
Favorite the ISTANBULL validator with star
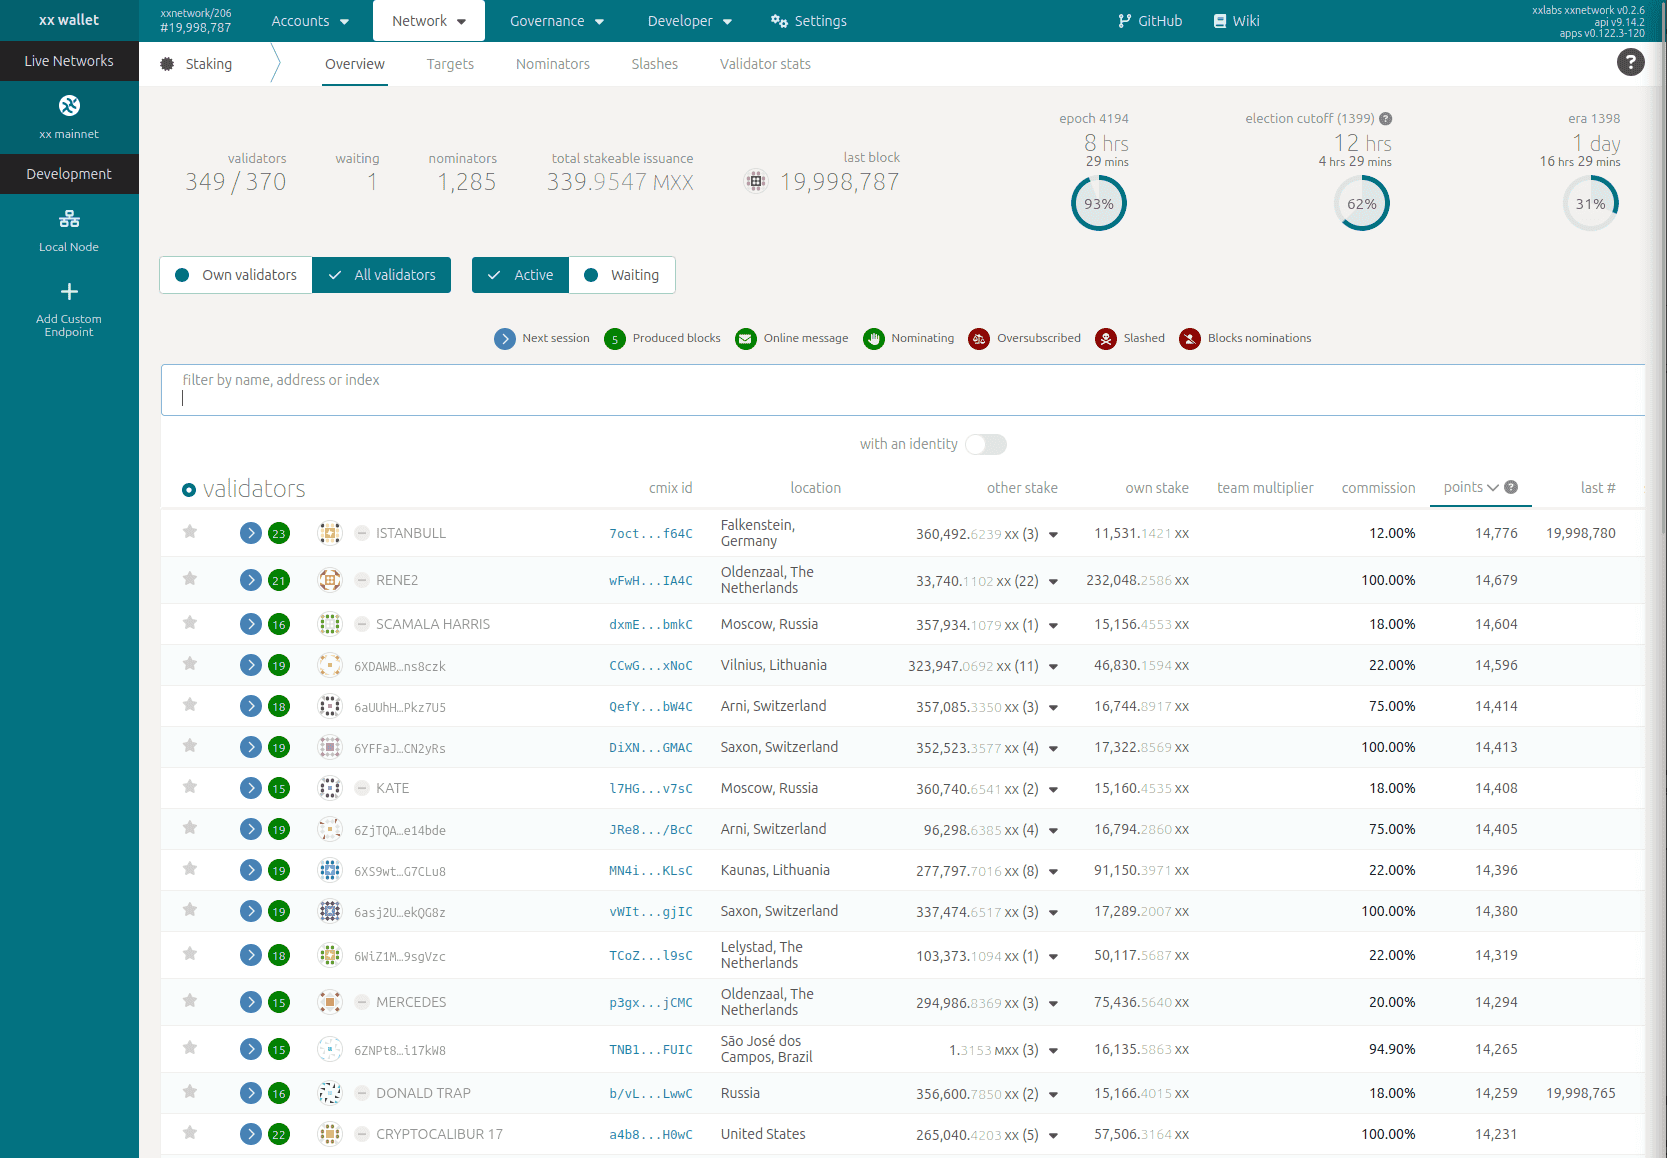point(190,532)
